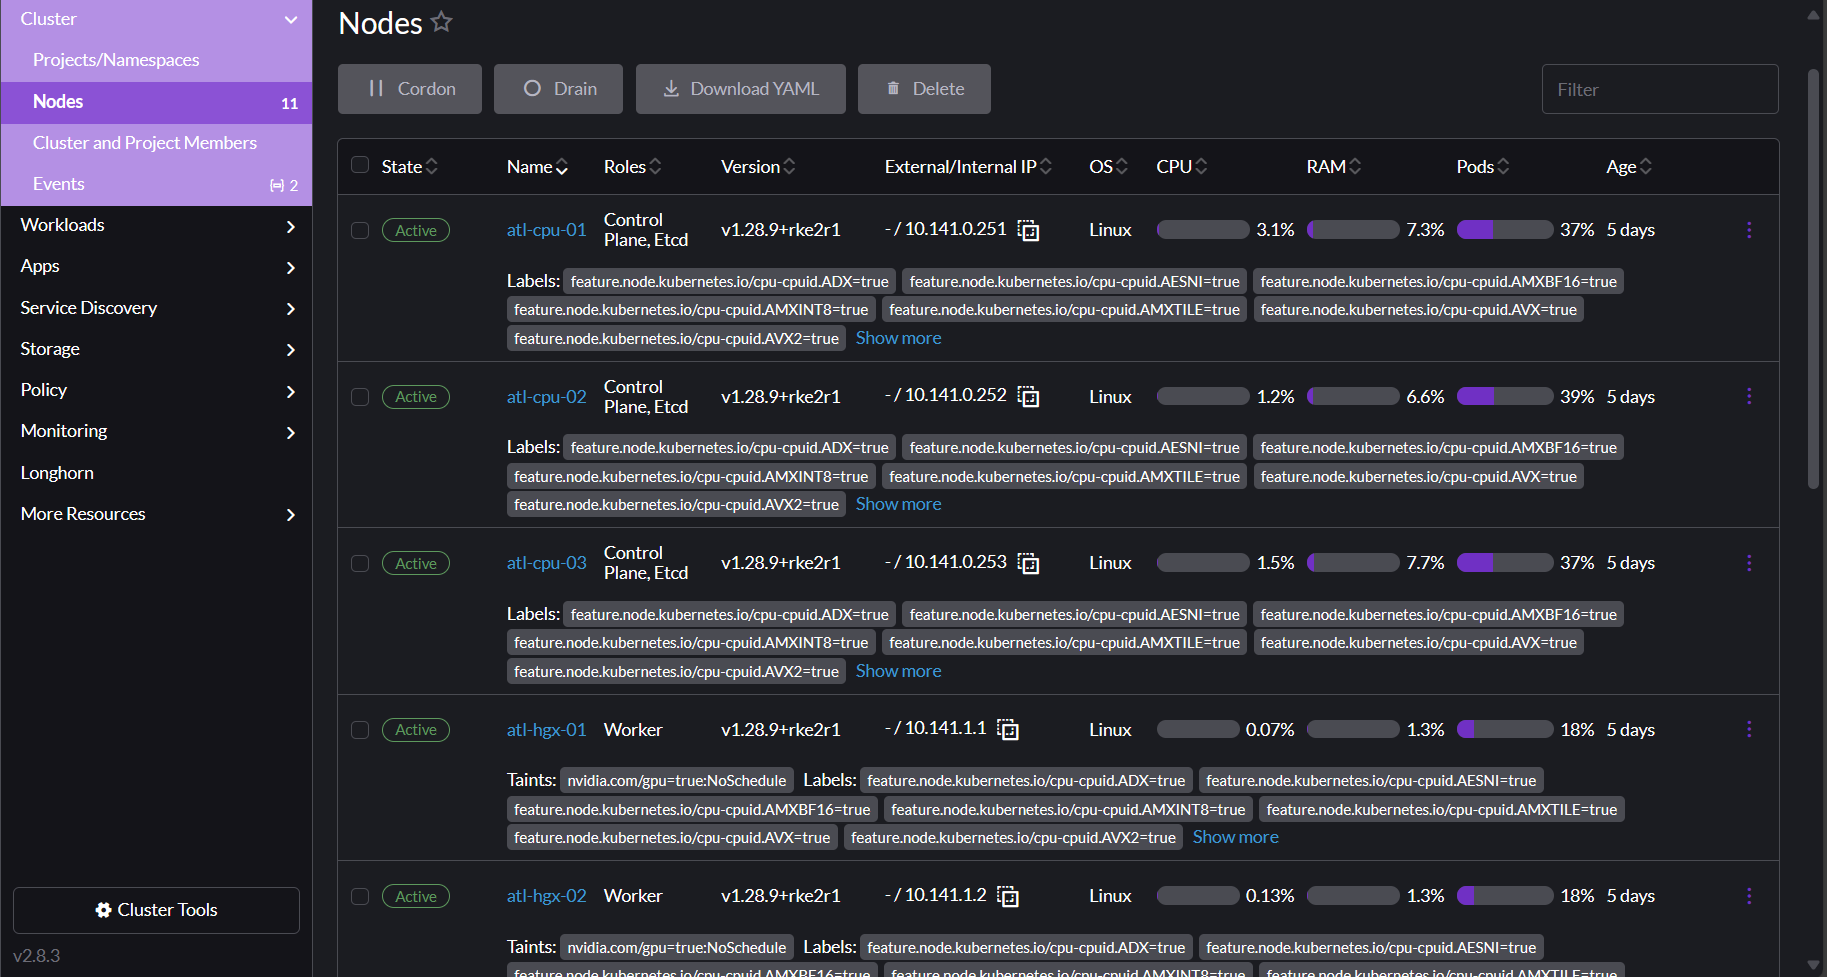Collapse the Cluster section in the sidebar
Image resolution: width=1827 pixels, height=977 pixels.
click(290, 18)
